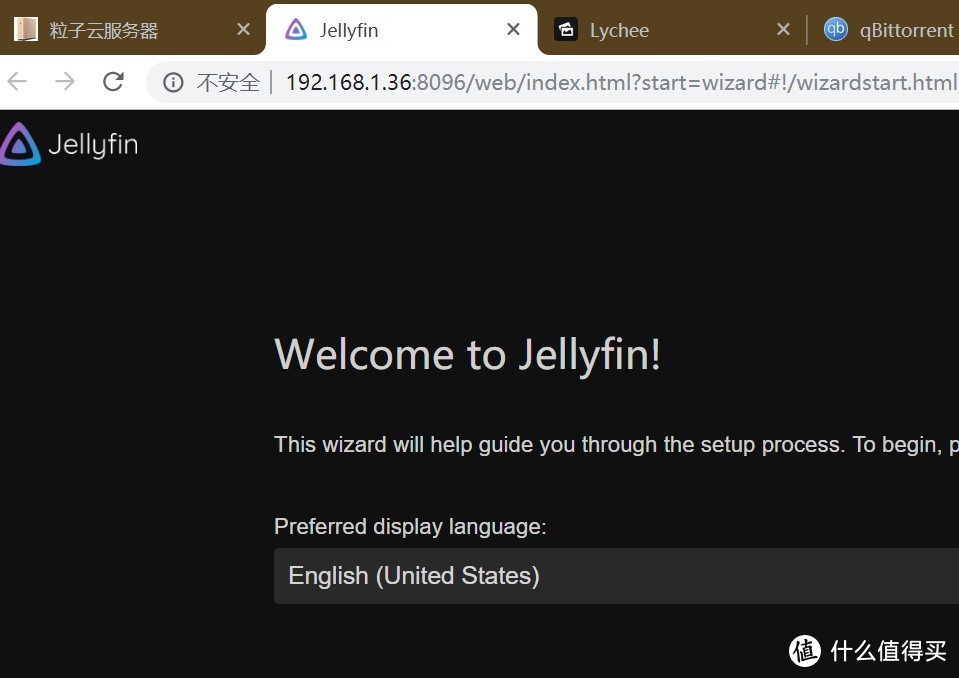Click the qBittorrent tab favicon
959x678 pixels.
[x=835, y=29]
